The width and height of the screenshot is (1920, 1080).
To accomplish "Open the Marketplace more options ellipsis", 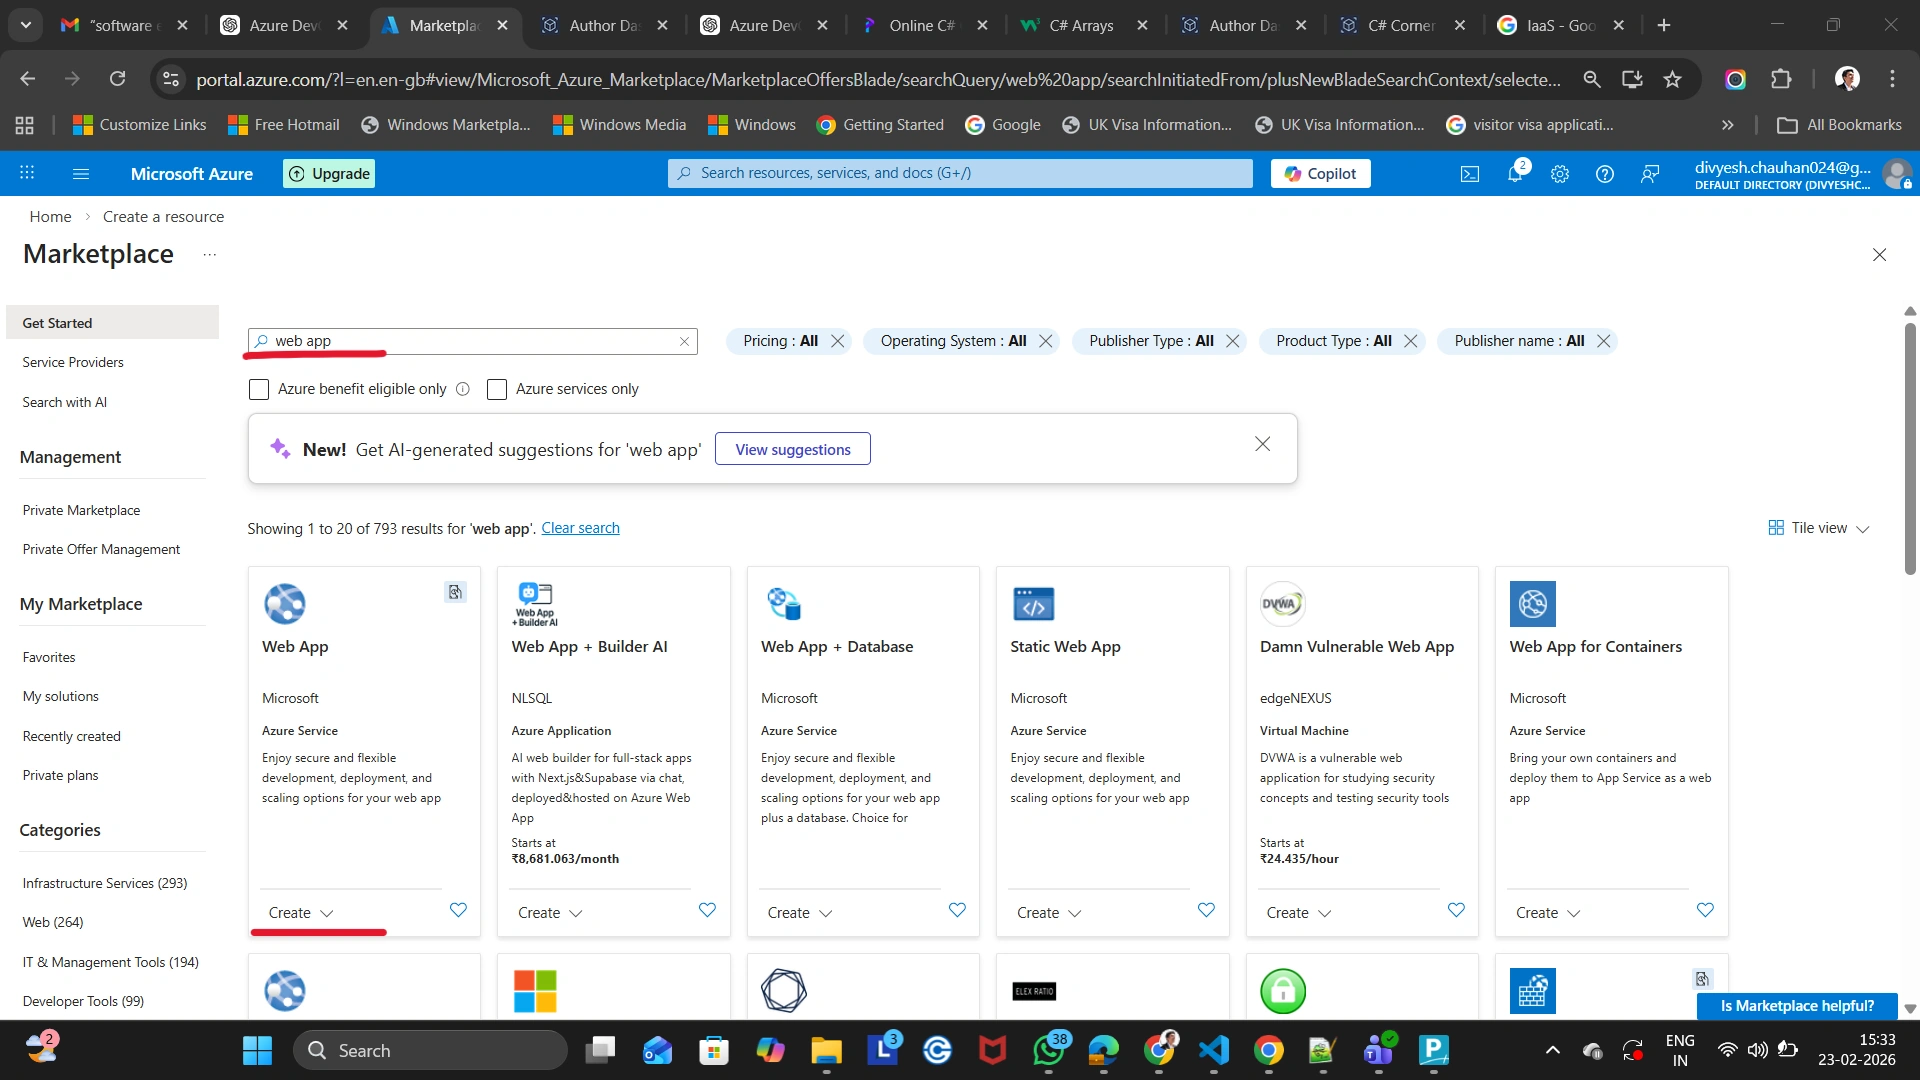I will 209,255.
